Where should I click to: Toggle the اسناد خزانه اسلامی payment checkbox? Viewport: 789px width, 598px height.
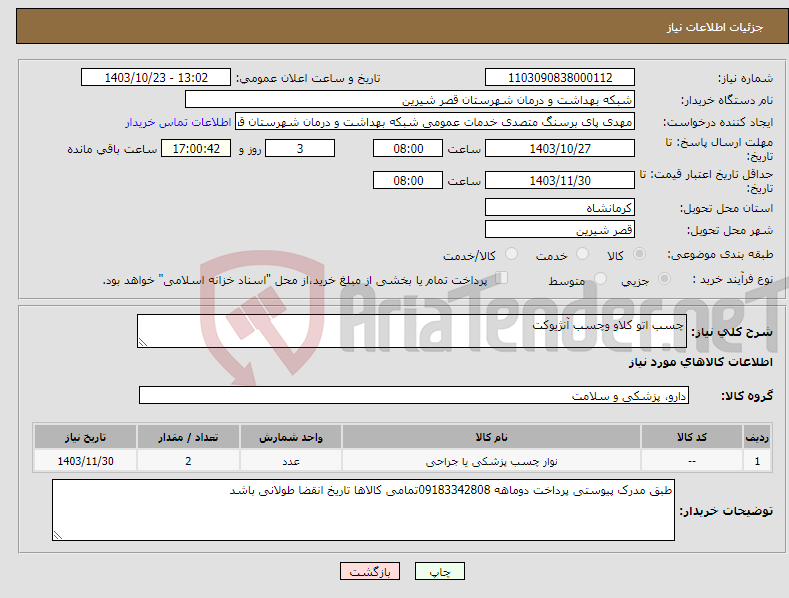point(502,277)
